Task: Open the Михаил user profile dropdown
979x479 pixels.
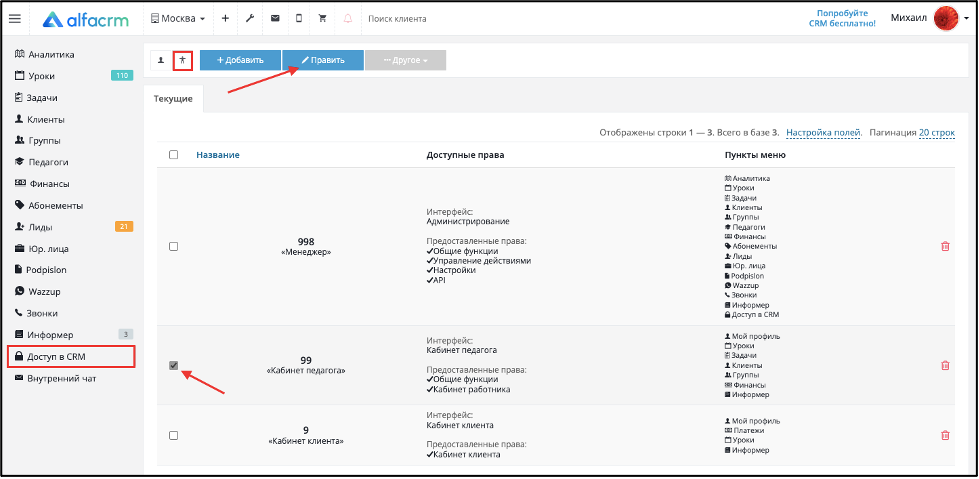Action: [x=930, y=19]
